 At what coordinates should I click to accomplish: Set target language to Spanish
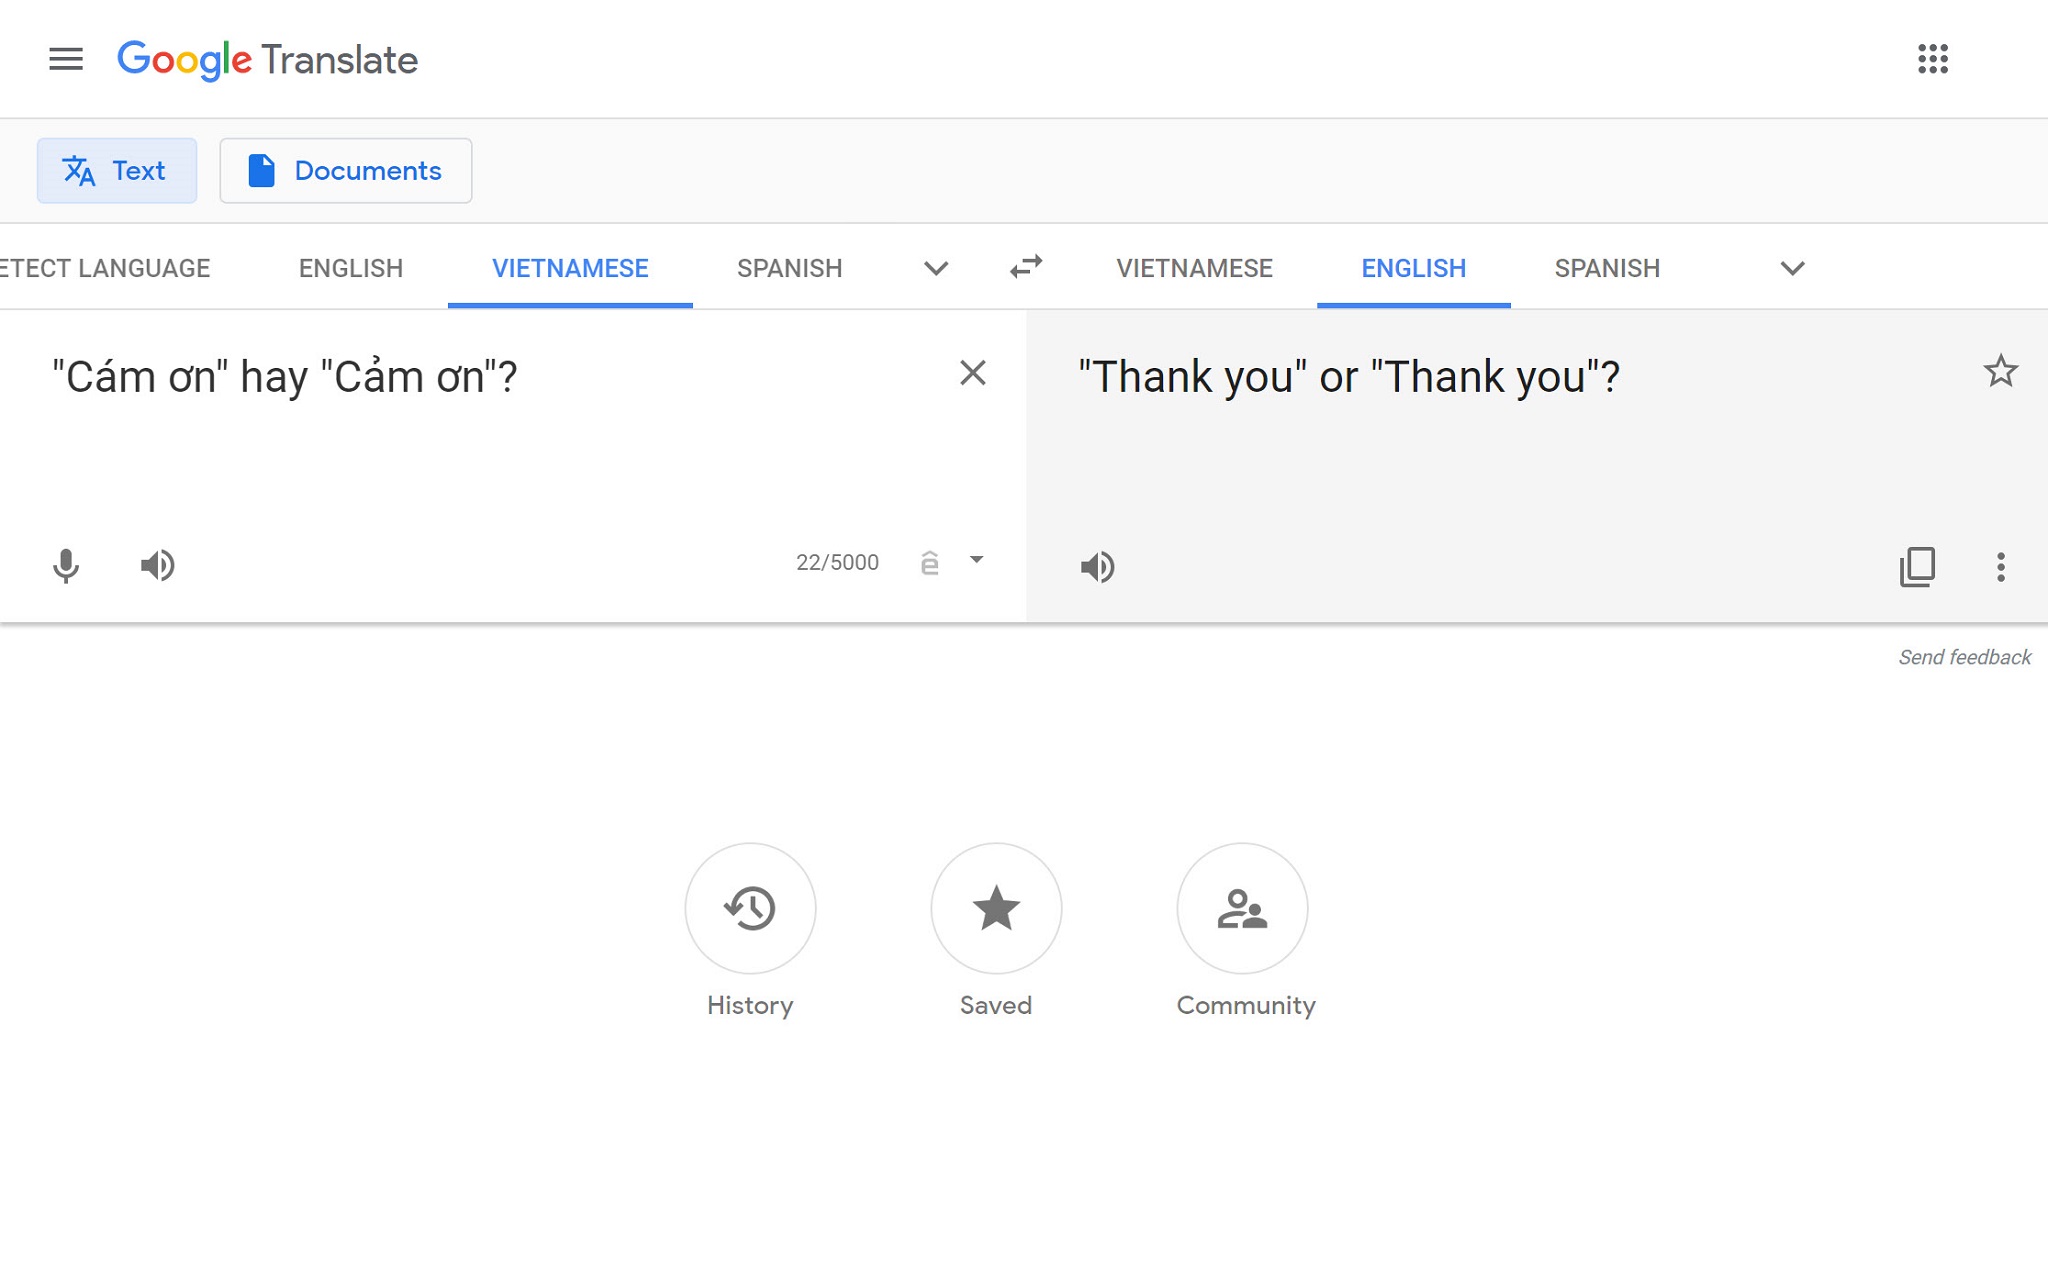point(1607,268)
